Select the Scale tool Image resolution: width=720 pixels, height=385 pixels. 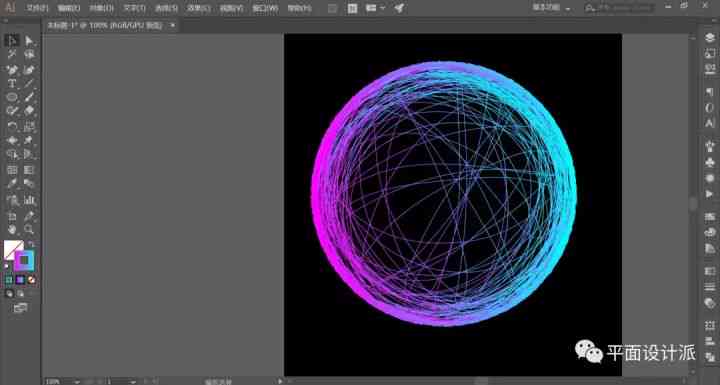pyautogui.click(x=29, y=126)
